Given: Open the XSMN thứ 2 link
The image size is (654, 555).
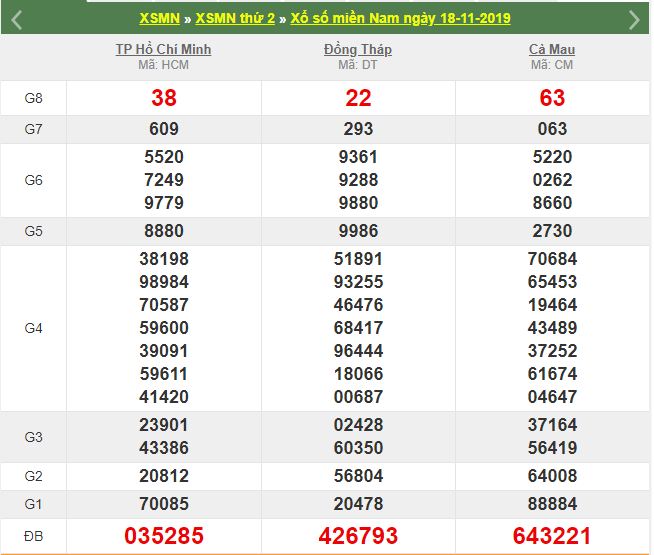Looking at the screenshot, I should point(234,19).
